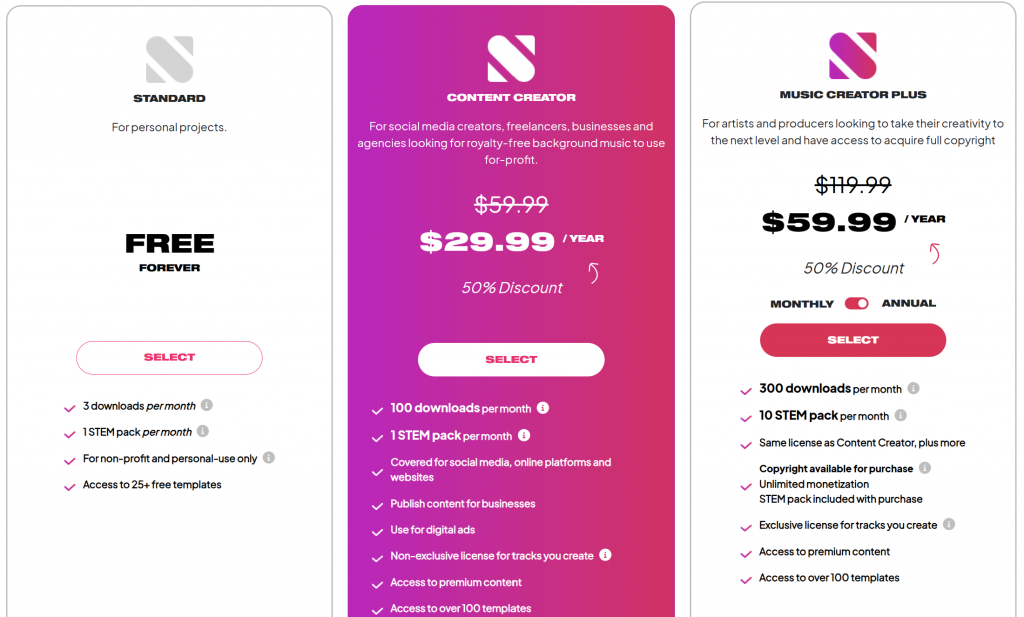Open info for Exclusive license for tracks
1024x617 pixels.
tap(949, 524)
